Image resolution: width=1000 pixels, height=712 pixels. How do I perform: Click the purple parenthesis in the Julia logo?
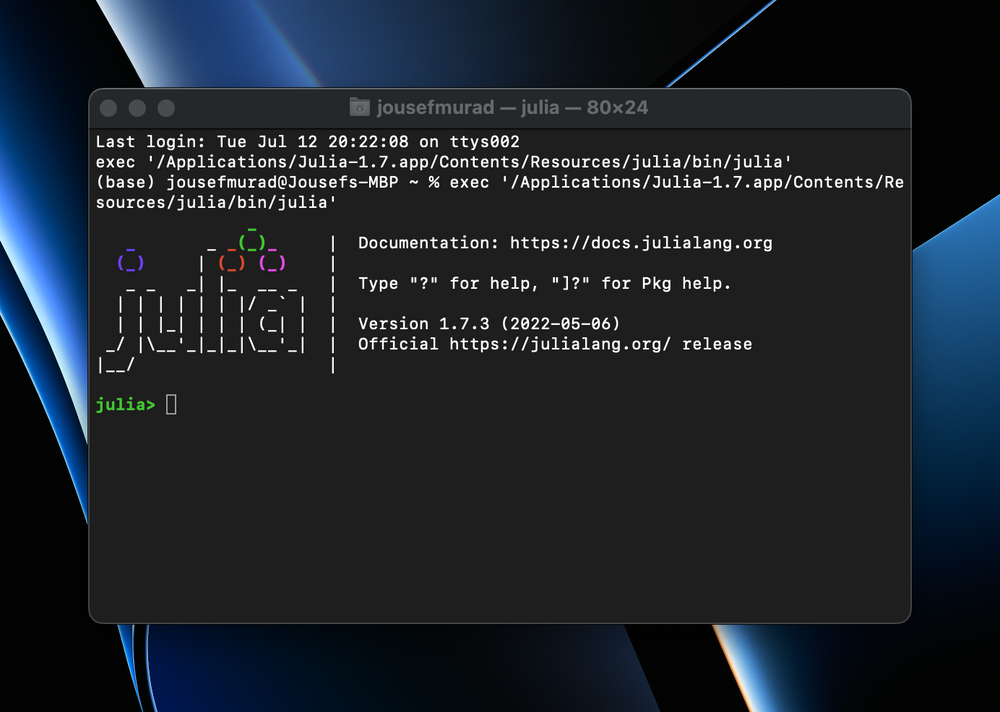coord(131,262)
